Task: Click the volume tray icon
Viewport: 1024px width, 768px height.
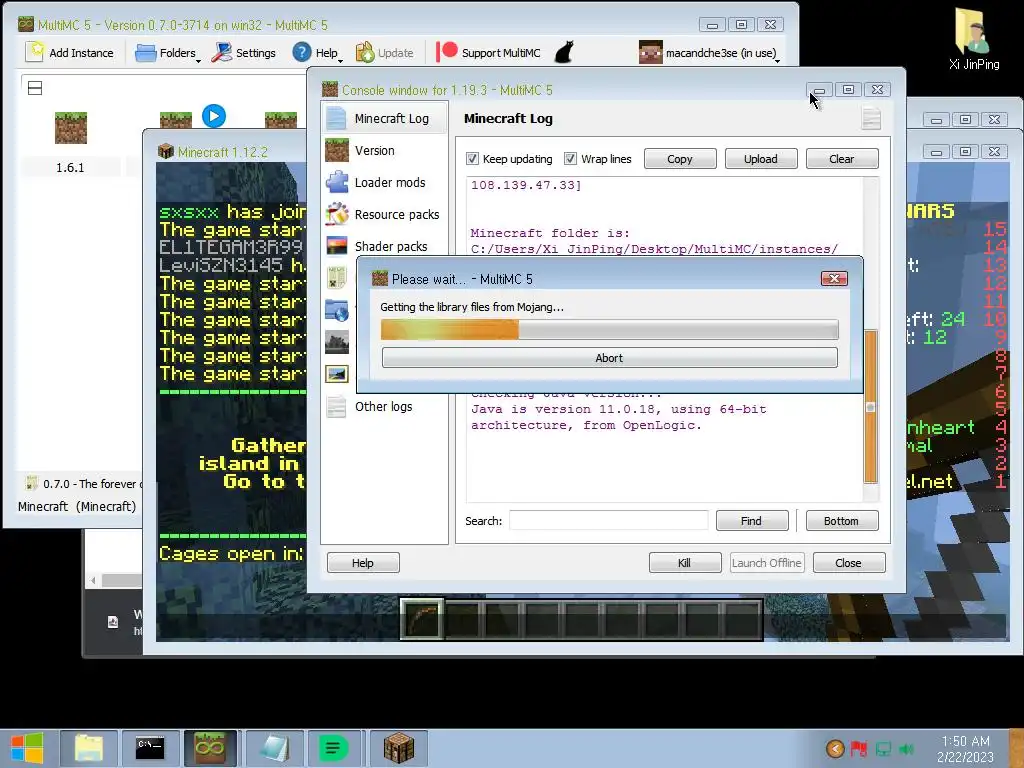Action: point(906,748)
